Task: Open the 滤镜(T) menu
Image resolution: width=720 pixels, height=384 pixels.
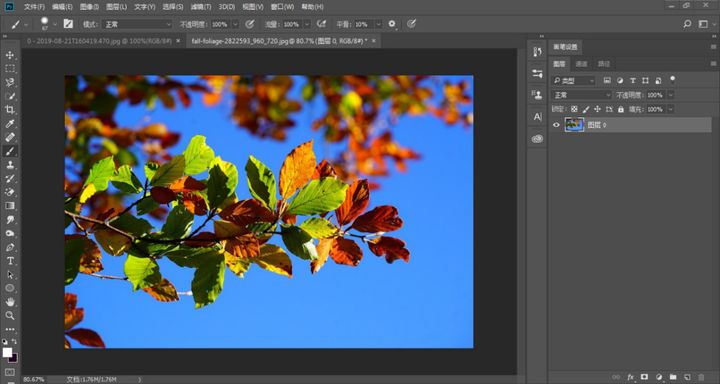Action: 201,7
